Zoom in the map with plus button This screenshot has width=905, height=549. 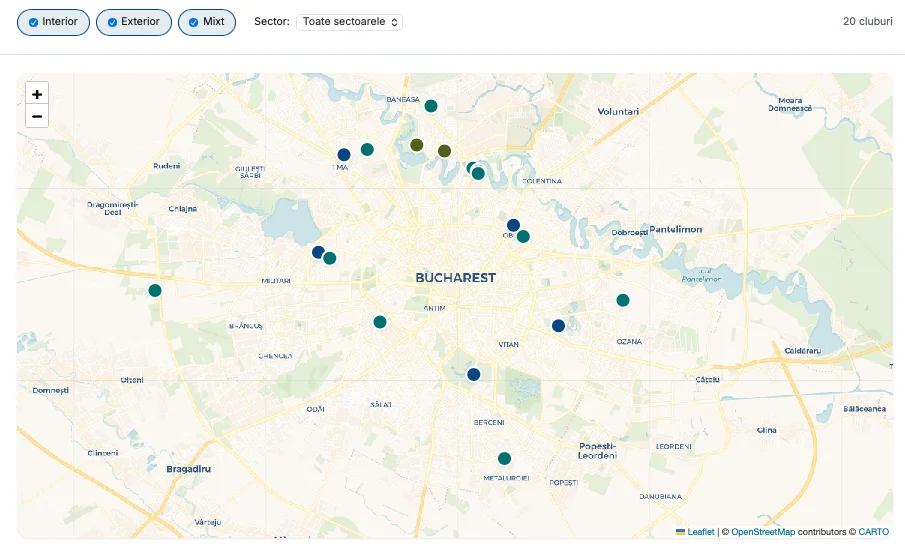pos(37,94)
